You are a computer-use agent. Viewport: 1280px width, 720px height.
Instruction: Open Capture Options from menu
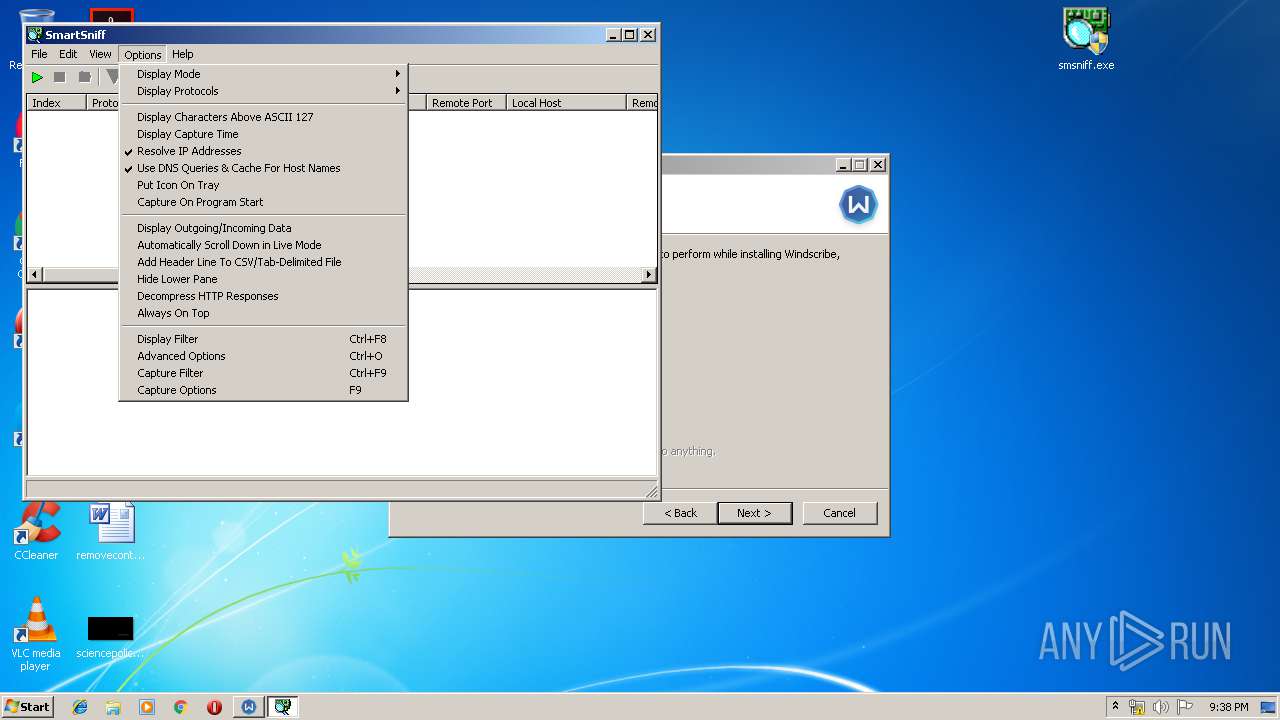pos(264,390)
